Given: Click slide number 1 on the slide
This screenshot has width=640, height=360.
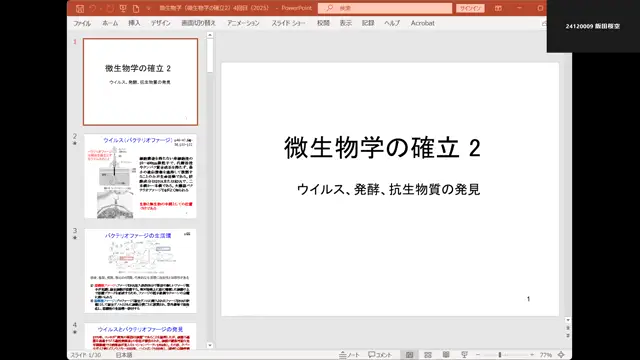Looking at the screenshot, I should [x=528, y=299].
